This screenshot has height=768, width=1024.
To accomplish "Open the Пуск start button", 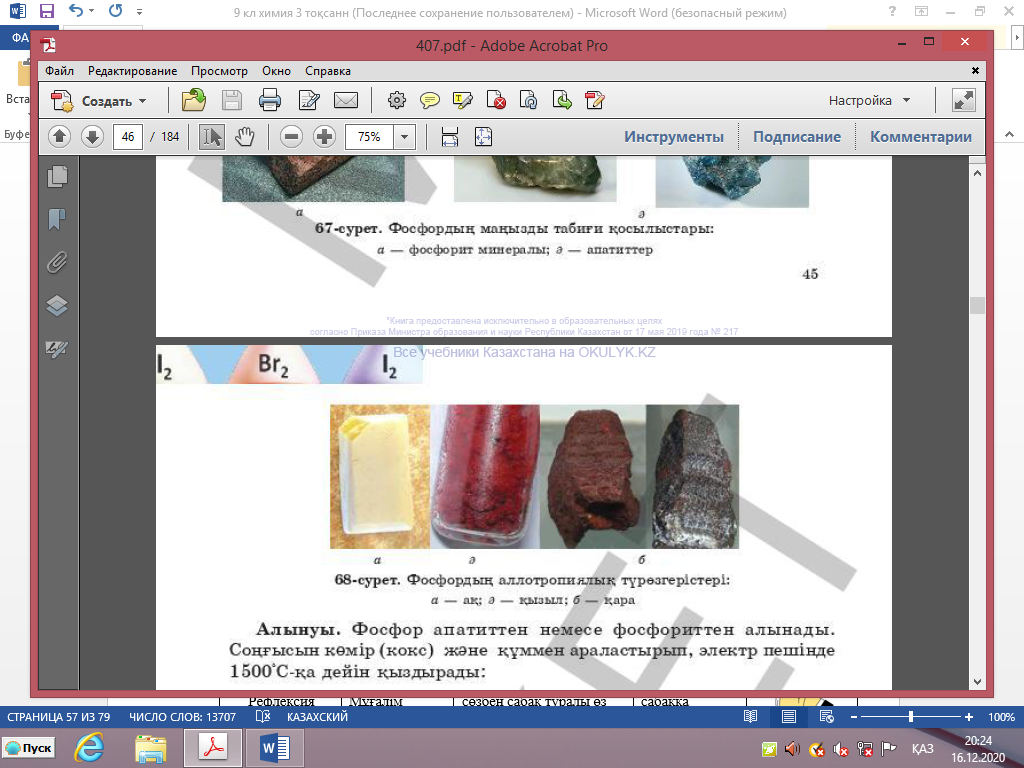I will pos(30,748).
